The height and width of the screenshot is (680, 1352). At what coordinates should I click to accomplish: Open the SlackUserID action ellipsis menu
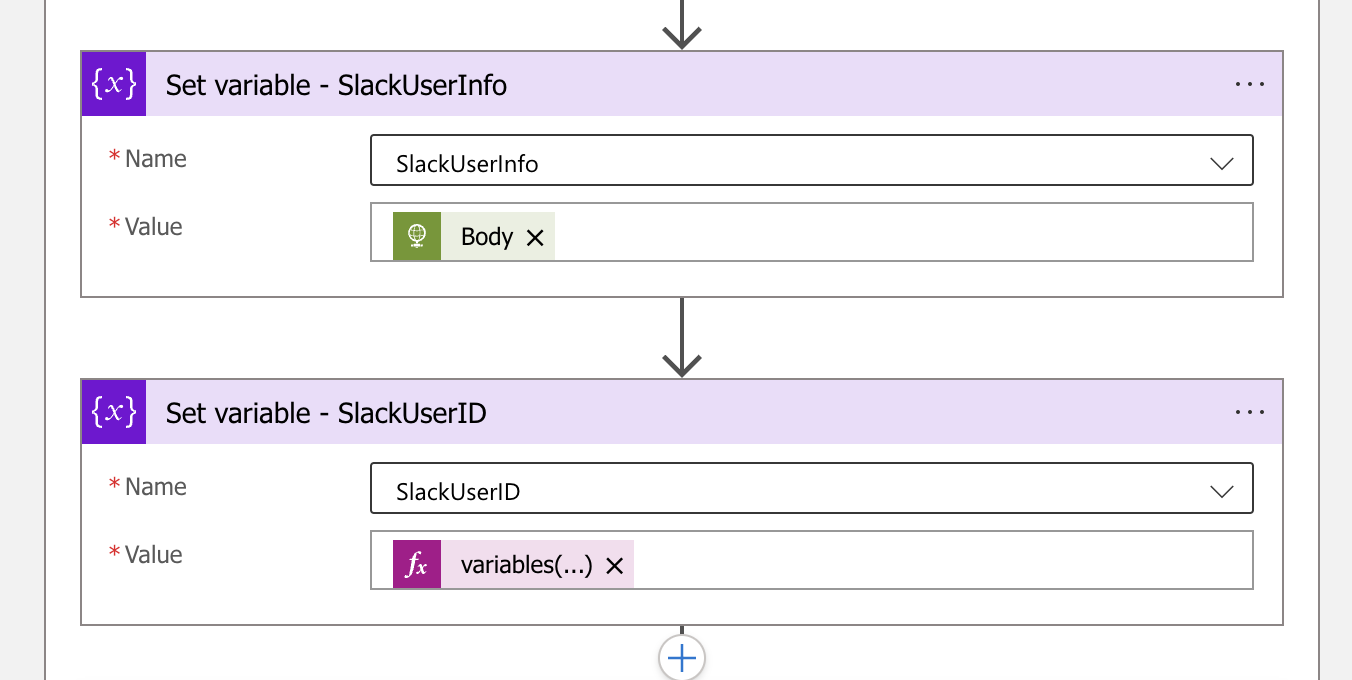tap(1250, 412)
